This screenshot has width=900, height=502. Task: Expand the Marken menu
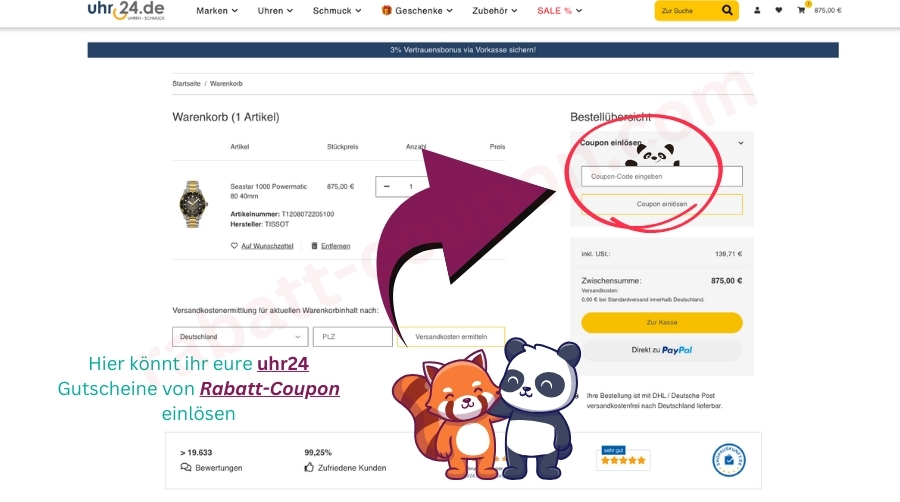point(217,10)
